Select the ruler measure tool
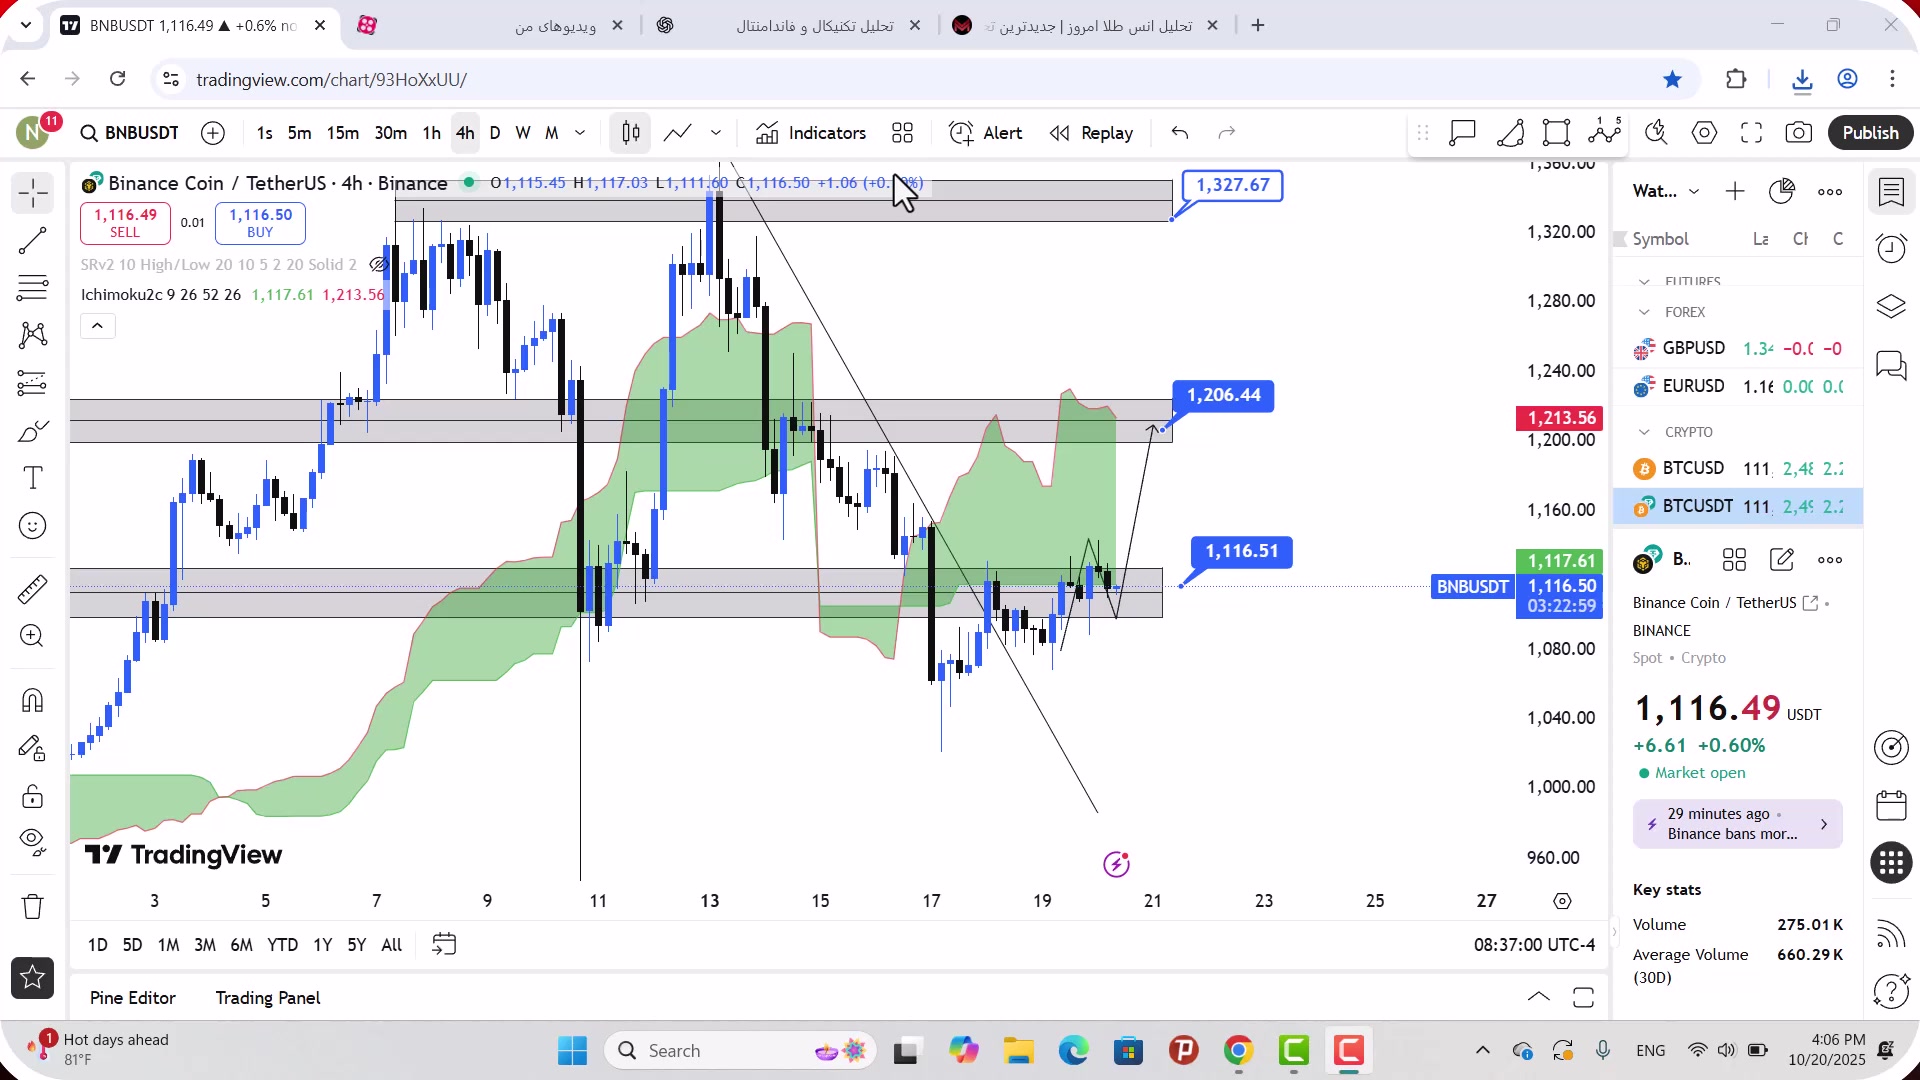The image size is (1920, 1080). 33,589
